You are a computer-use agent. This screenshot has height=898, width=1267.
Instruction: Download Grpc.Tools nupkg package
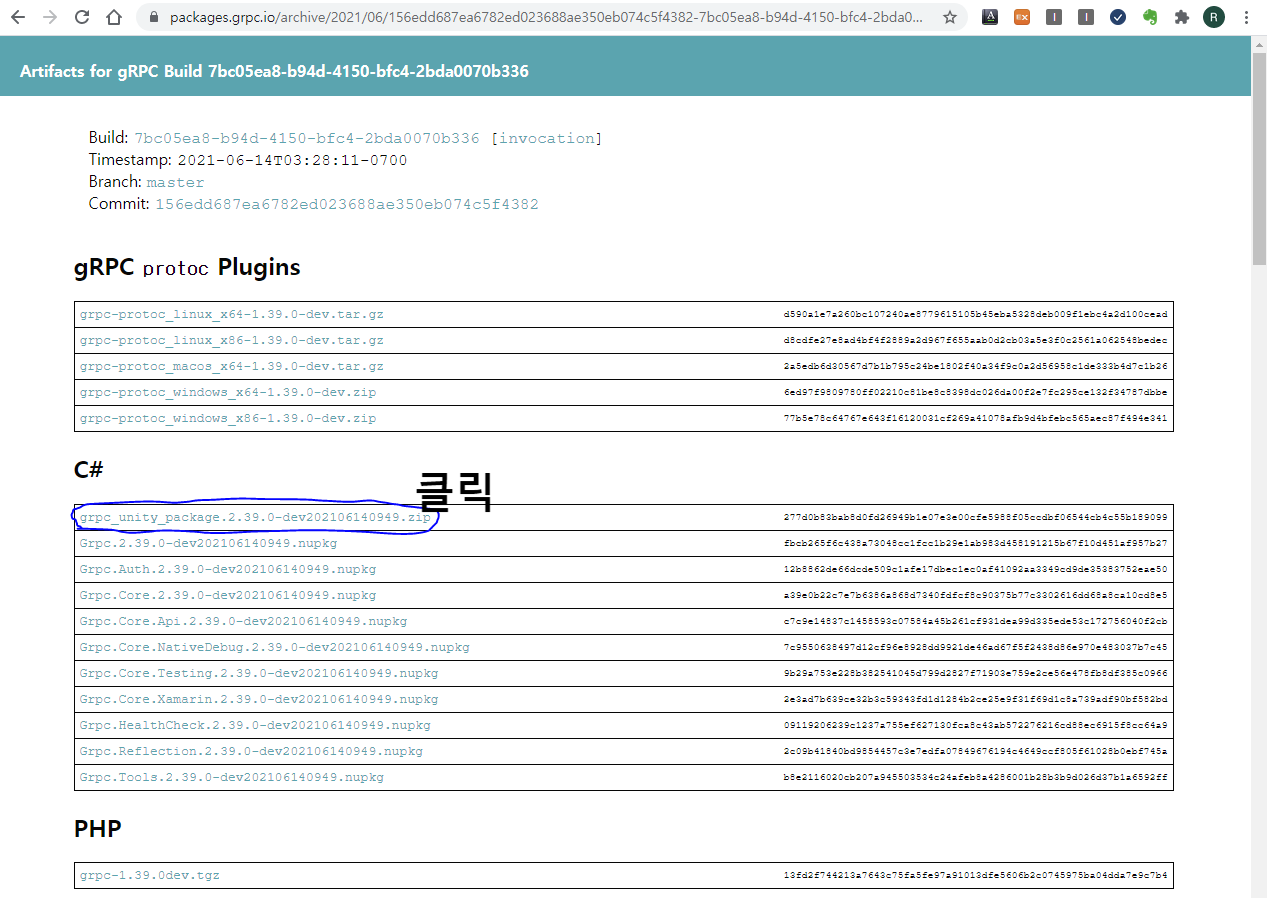pyautogui.click(x=232, y=777)
